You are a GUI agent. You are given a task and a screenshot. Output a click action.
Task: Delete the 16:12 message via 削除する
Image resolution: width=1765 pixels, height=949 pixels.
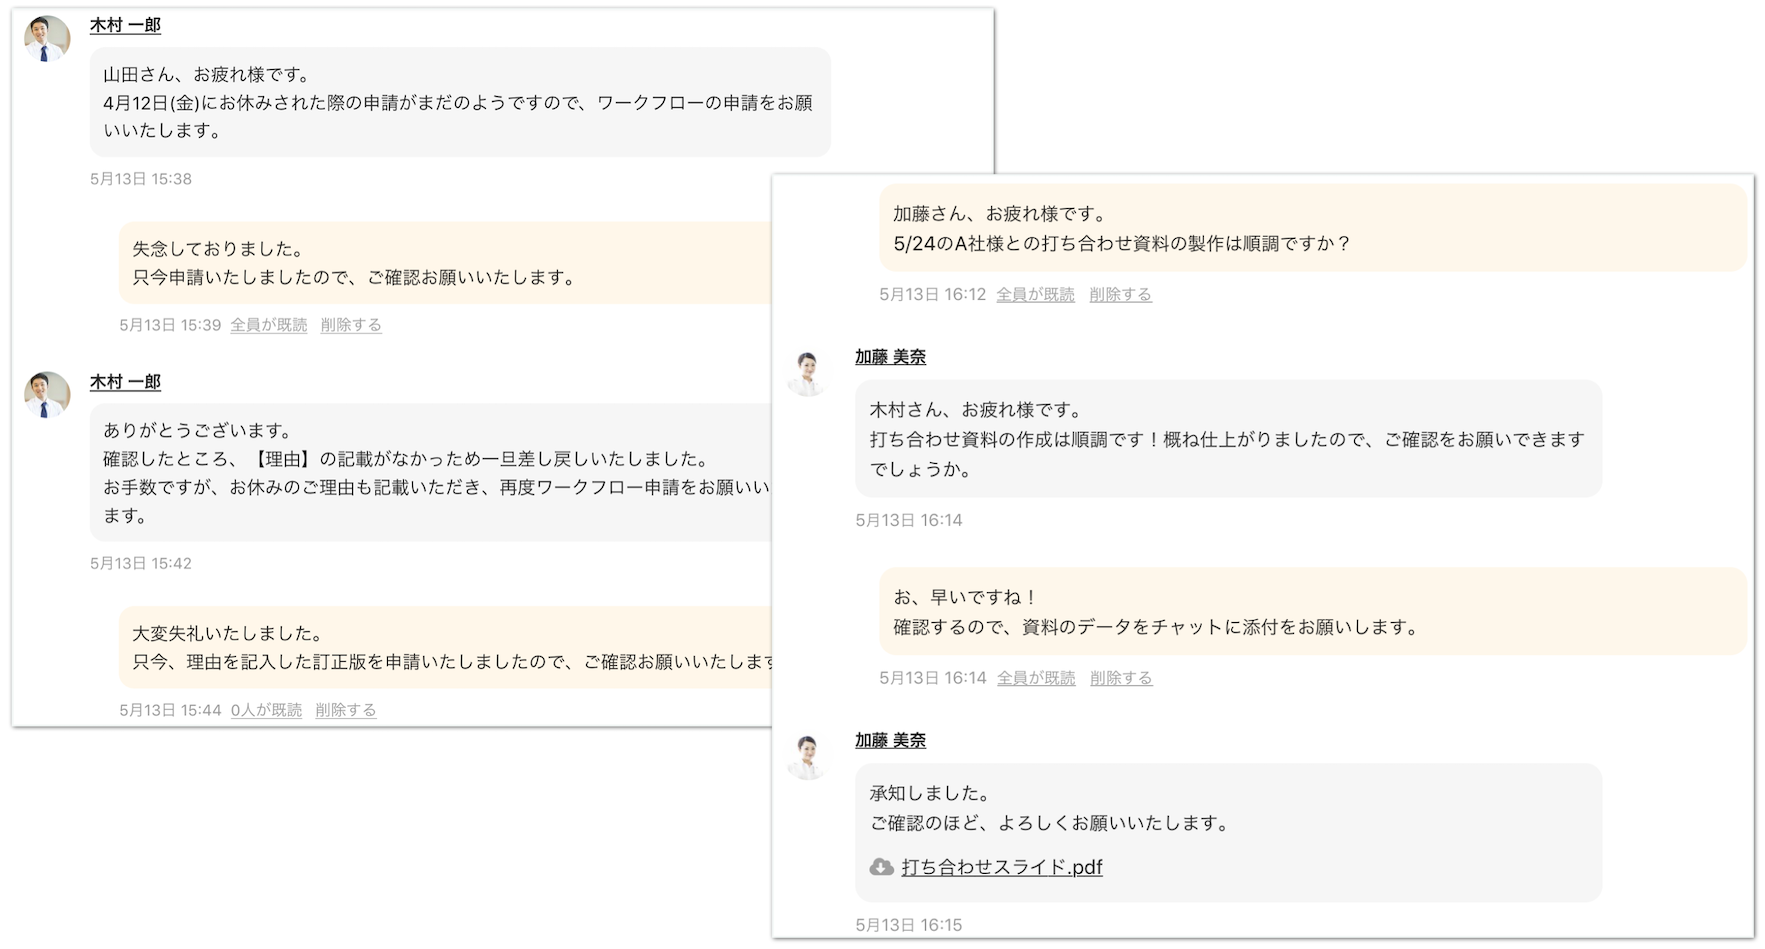[x=1120, y=295]
